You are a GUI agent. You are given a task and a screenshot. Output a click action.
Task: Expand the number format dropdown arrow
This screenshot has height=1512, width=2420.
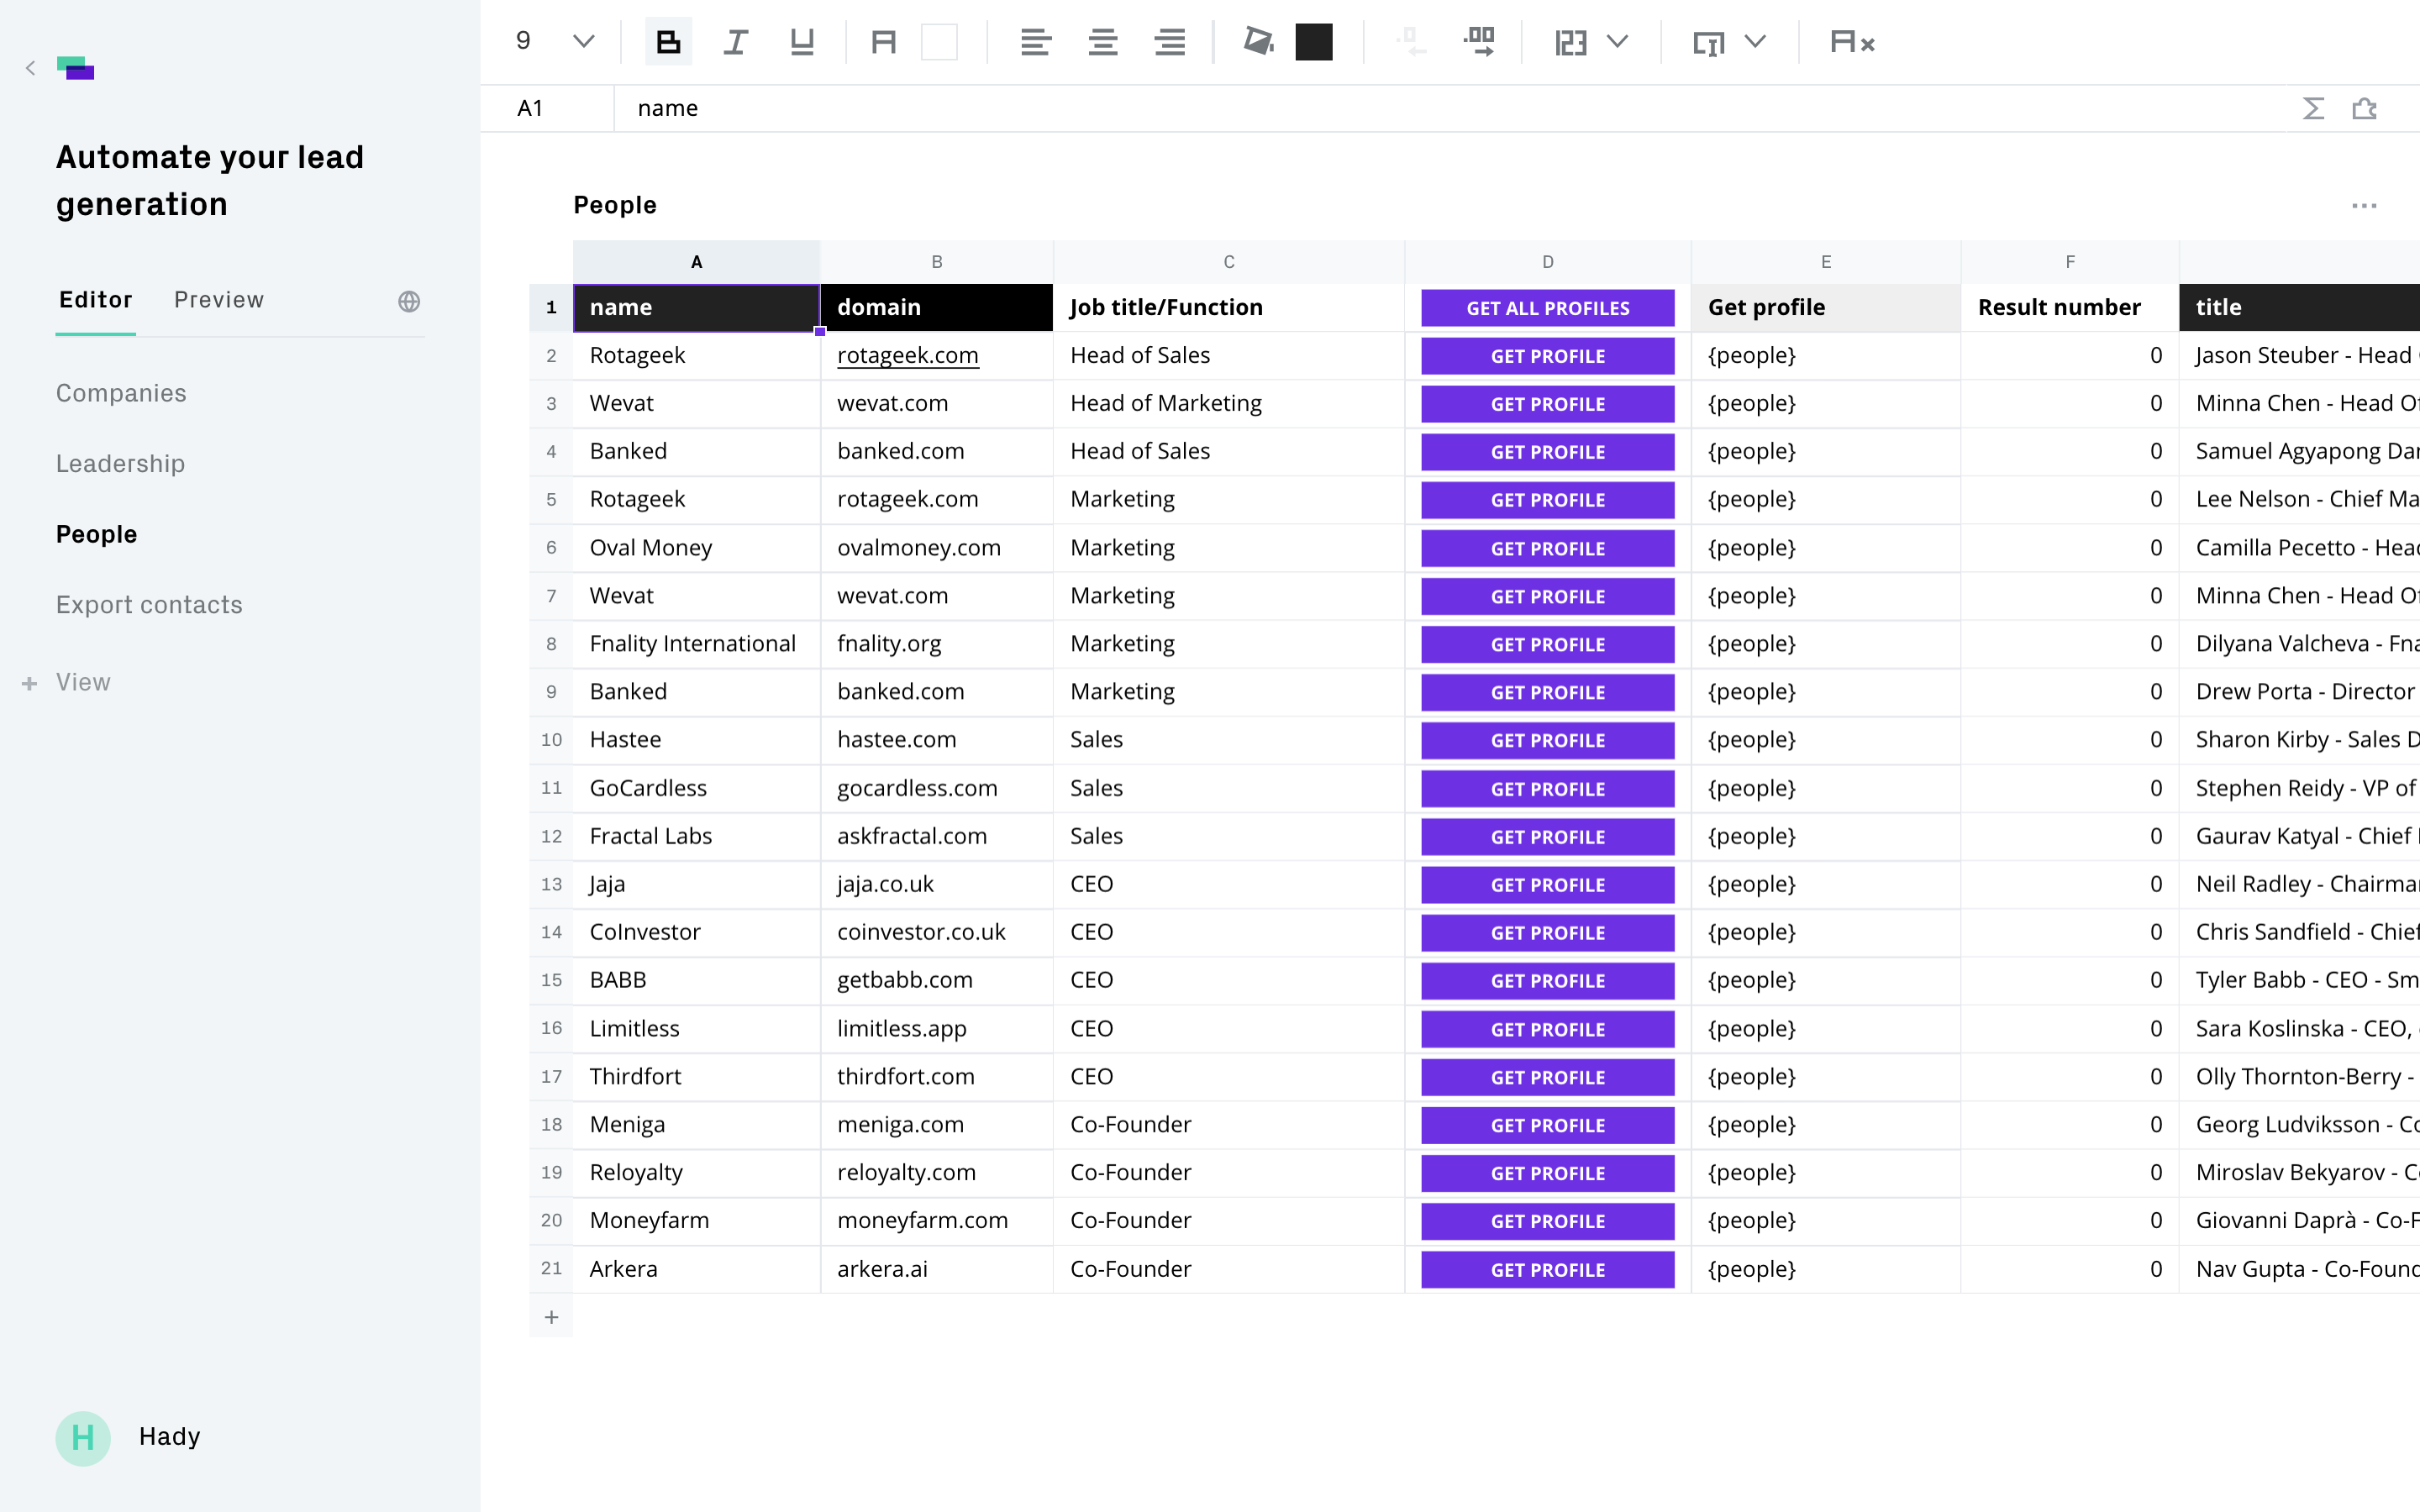tap(1618, 42)
